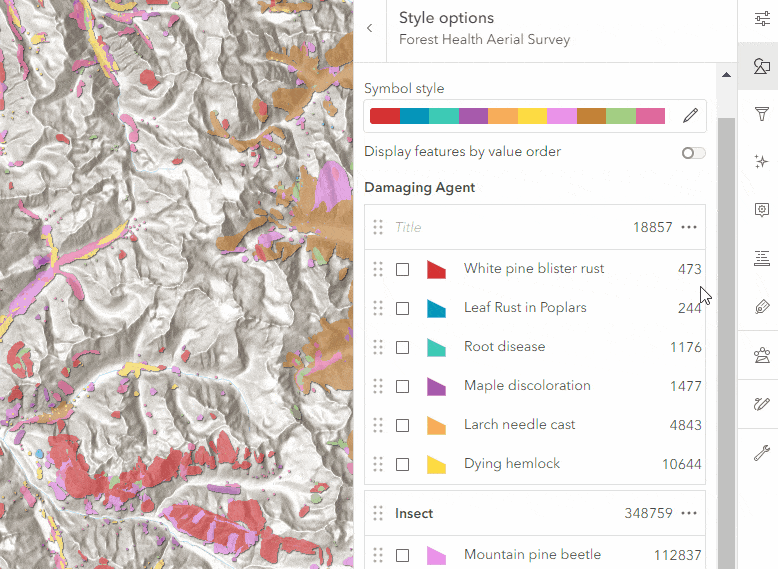This screenshot has width=778, height=569.
Task: Open the Insect group options menu
Action: tap(689, 513)
